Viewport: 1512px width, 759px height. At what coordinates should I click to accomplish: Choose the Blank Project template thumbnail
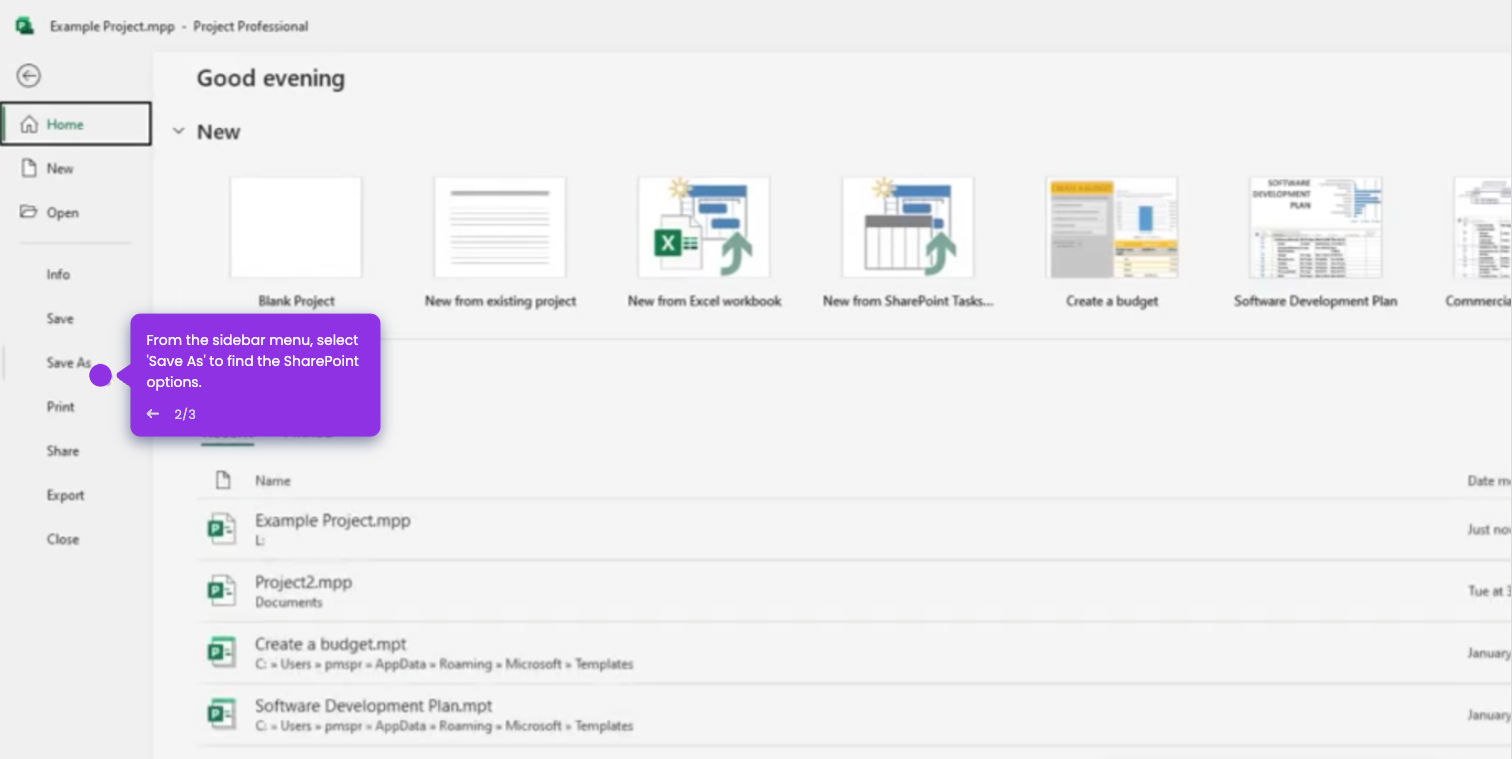pos(296,227)
